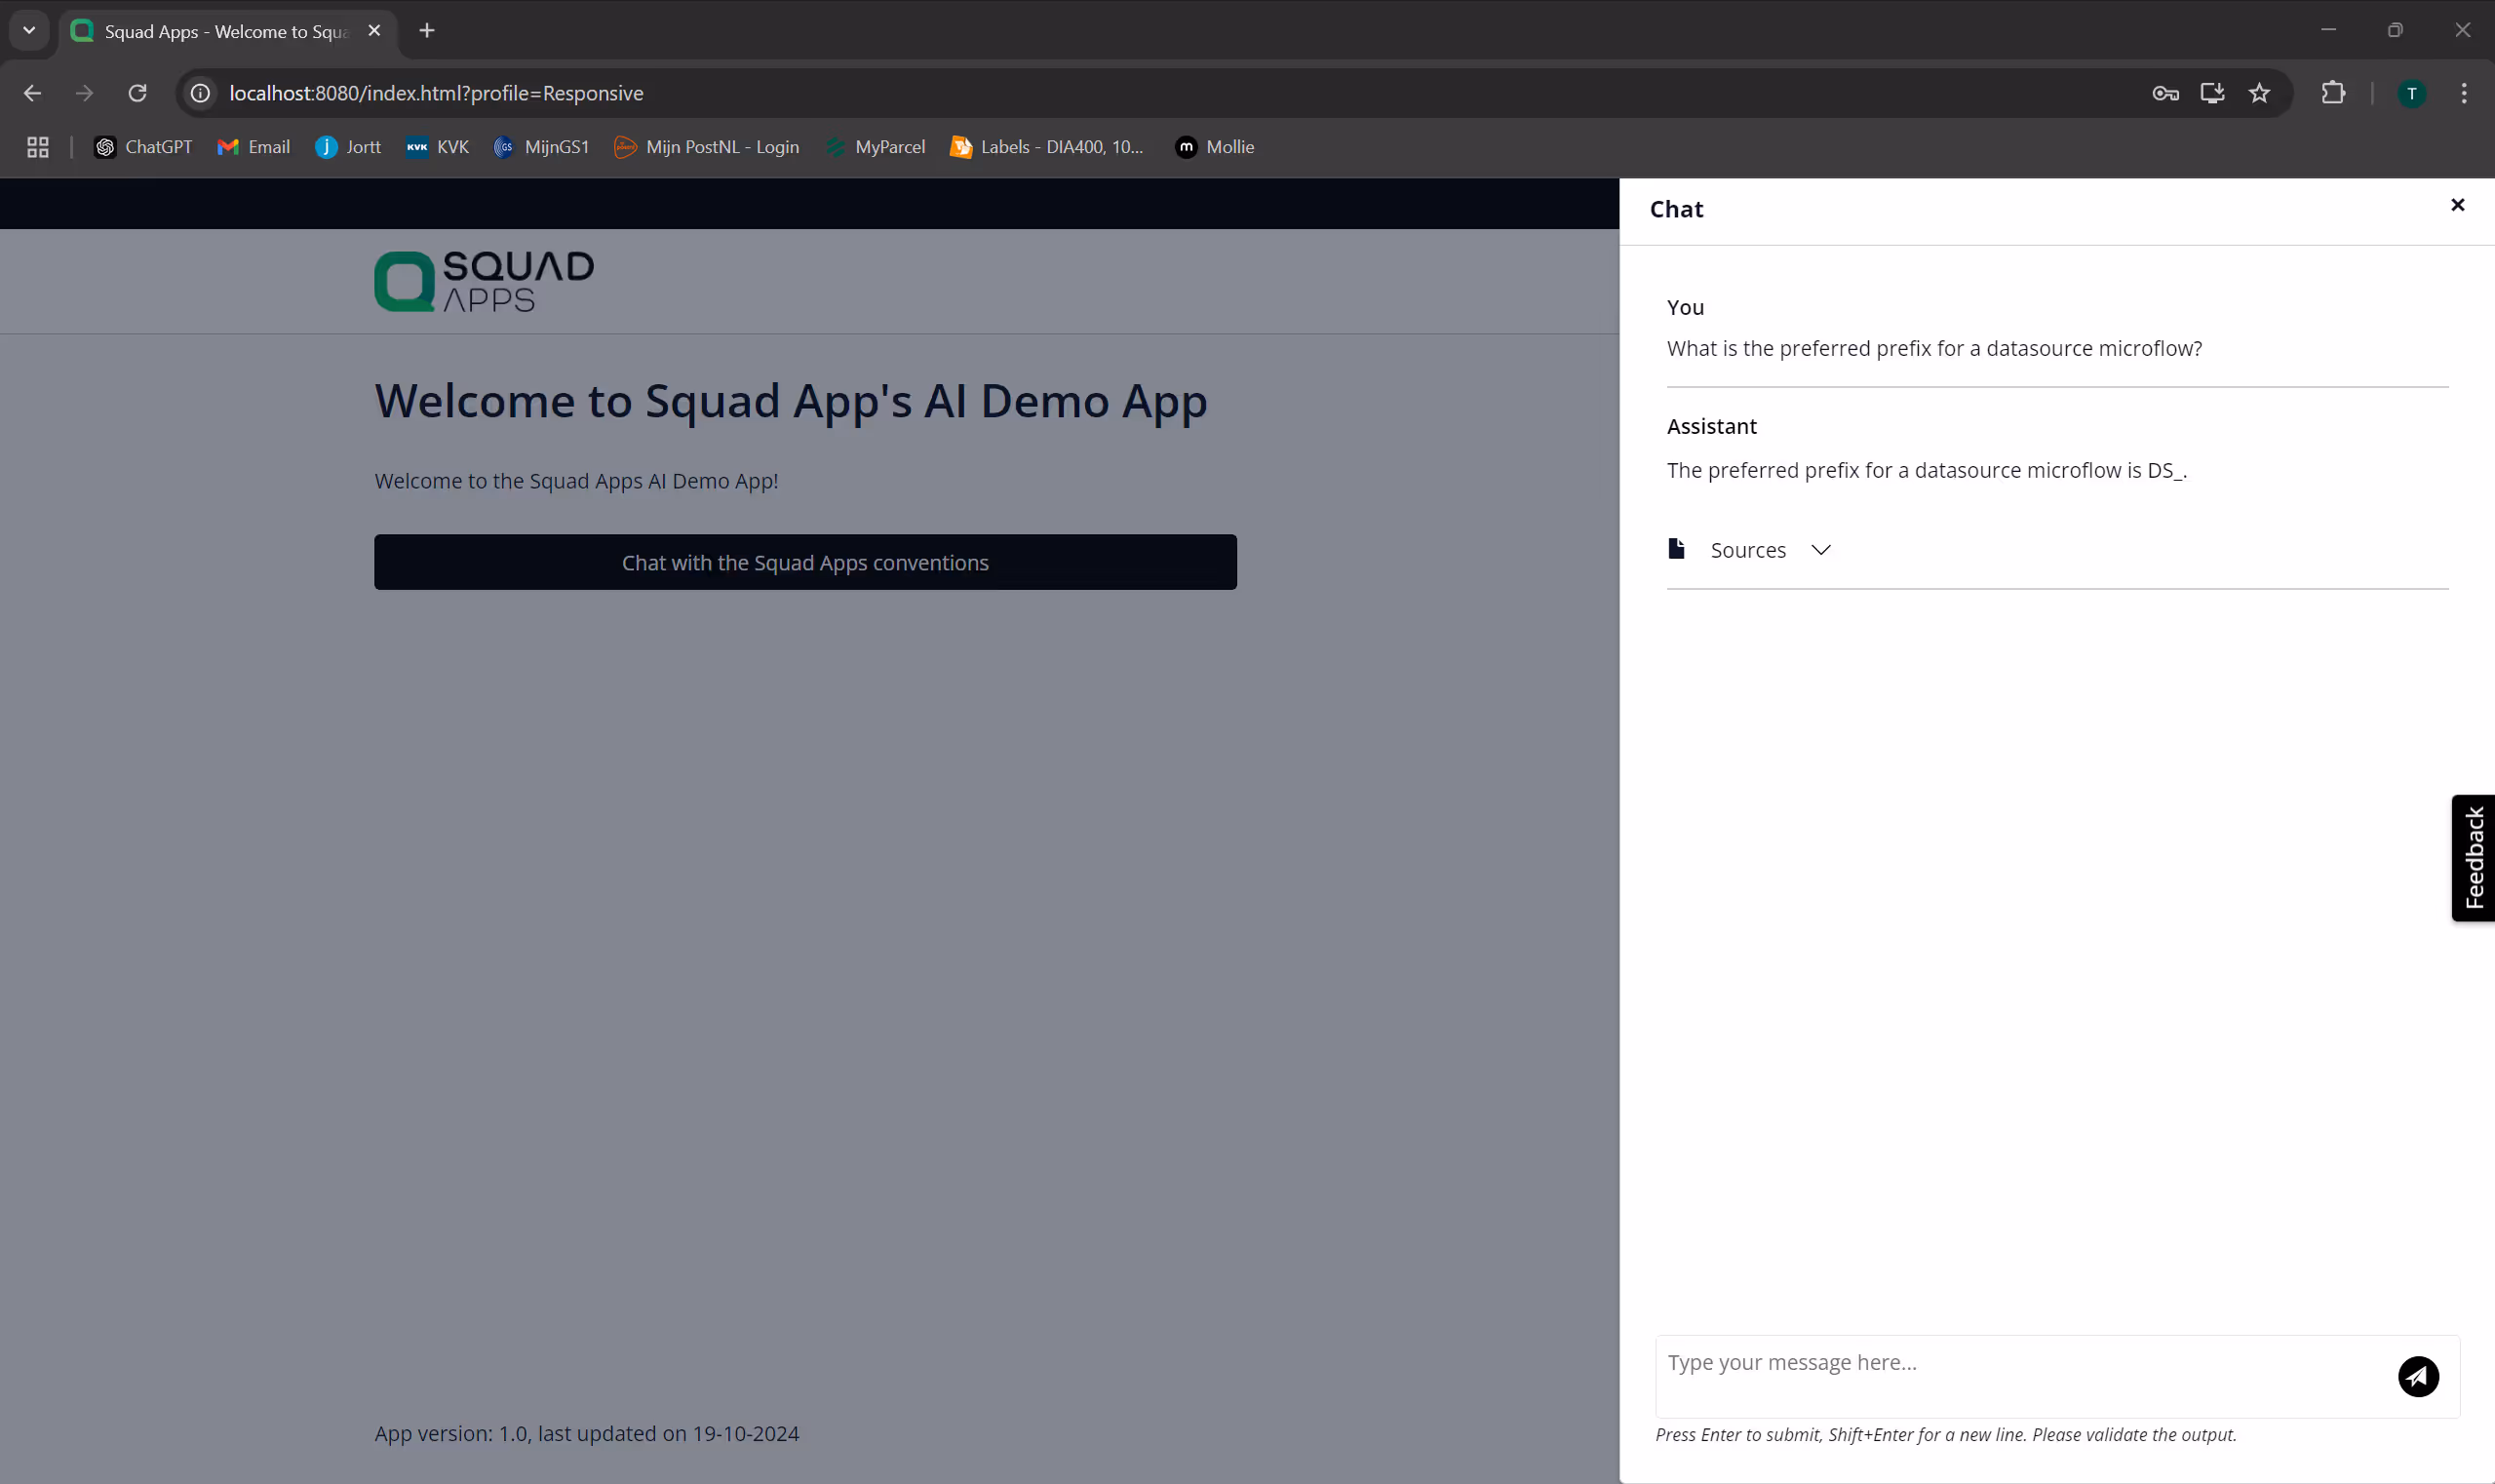Open the Jortt bookmark

(348, 147)
